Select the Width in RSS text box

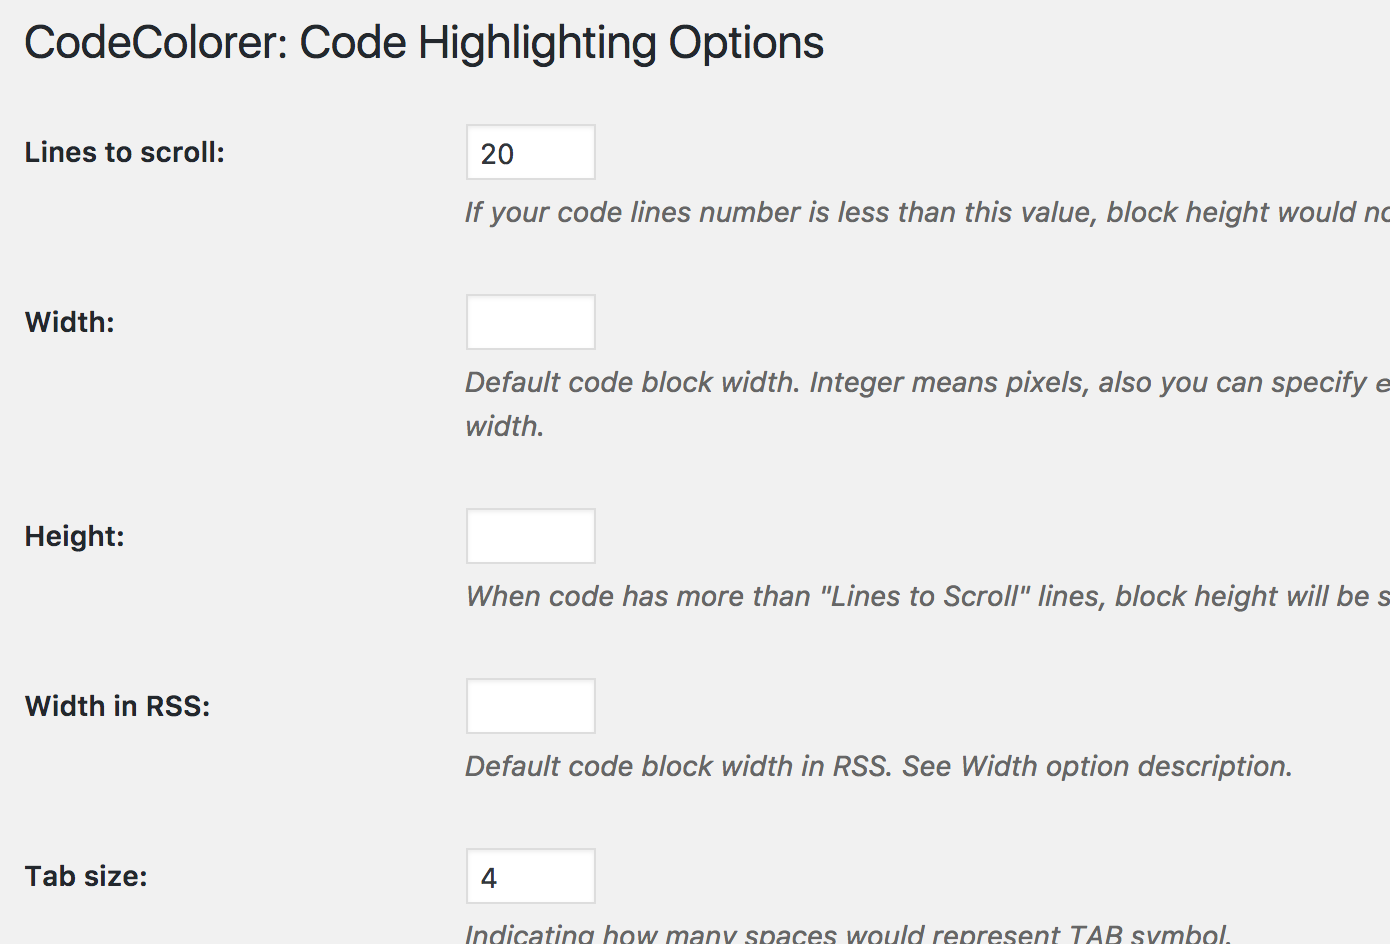(x=531, y=706)
